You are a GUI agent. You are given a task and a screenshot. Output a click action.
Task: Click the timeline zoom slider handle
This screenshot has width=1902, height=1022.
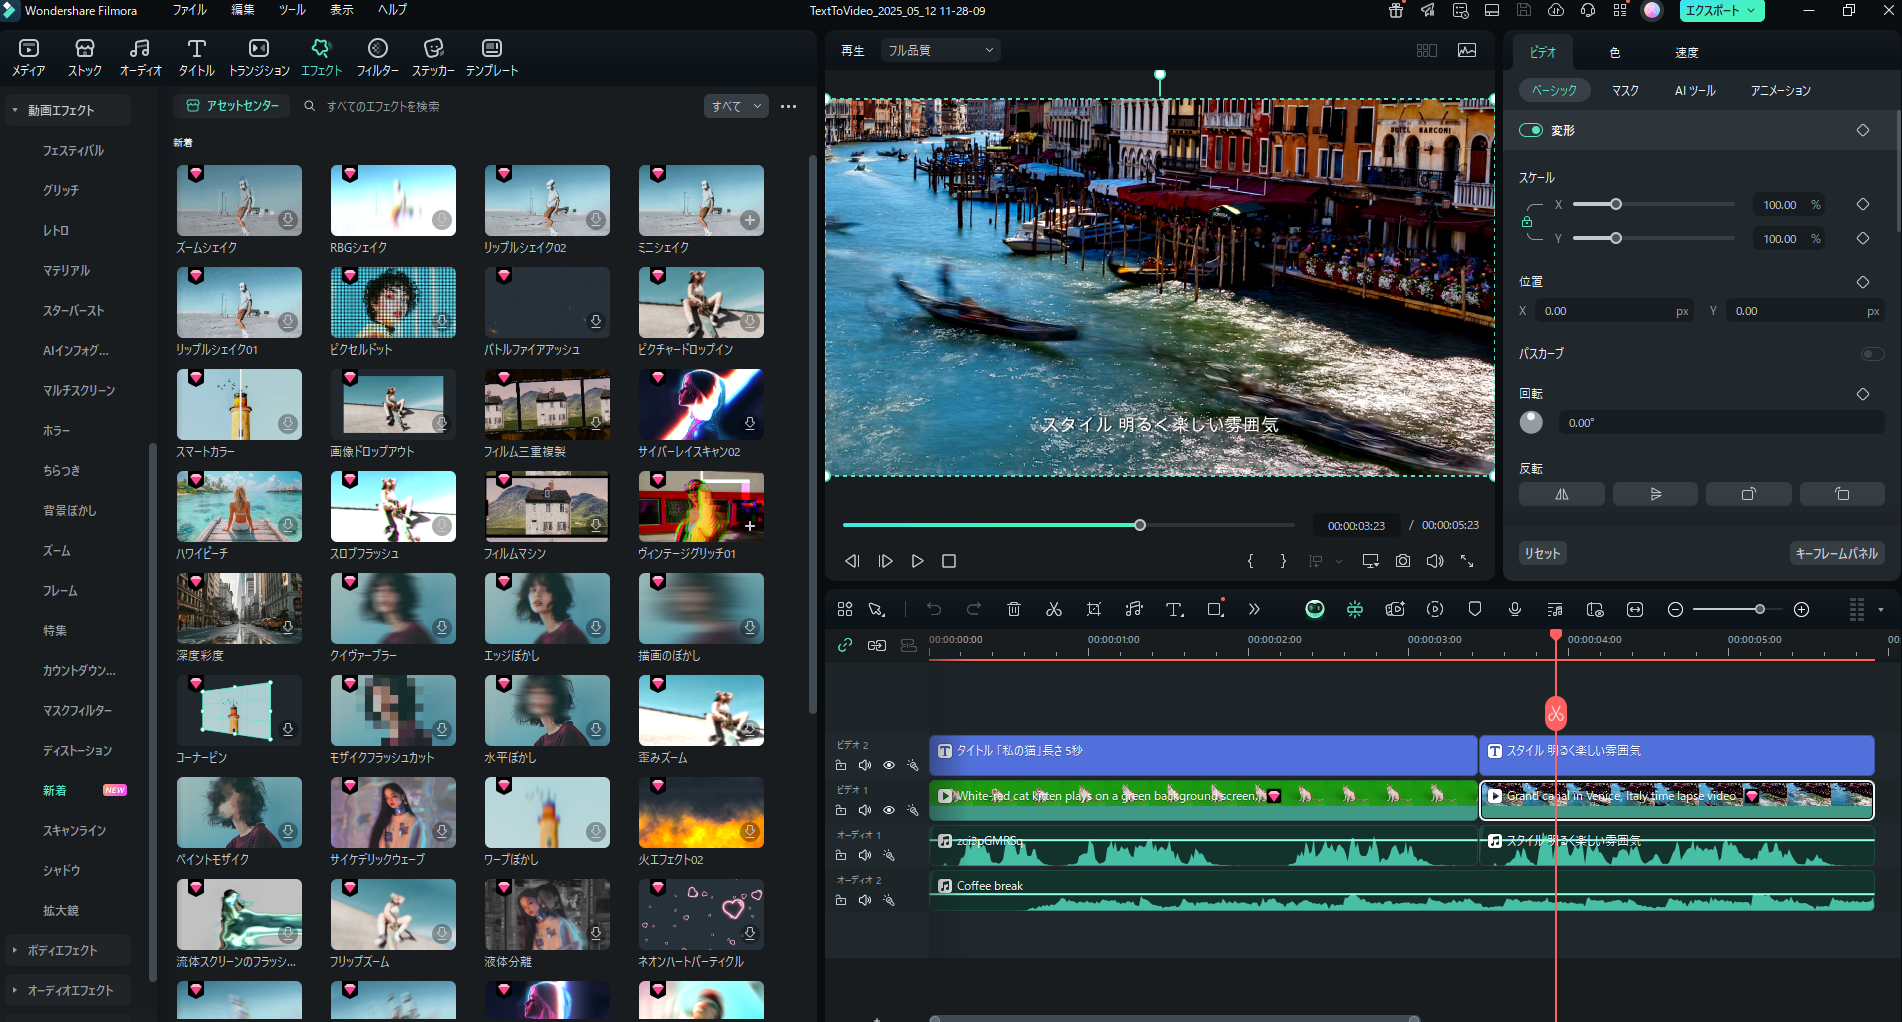[1760, 609]
